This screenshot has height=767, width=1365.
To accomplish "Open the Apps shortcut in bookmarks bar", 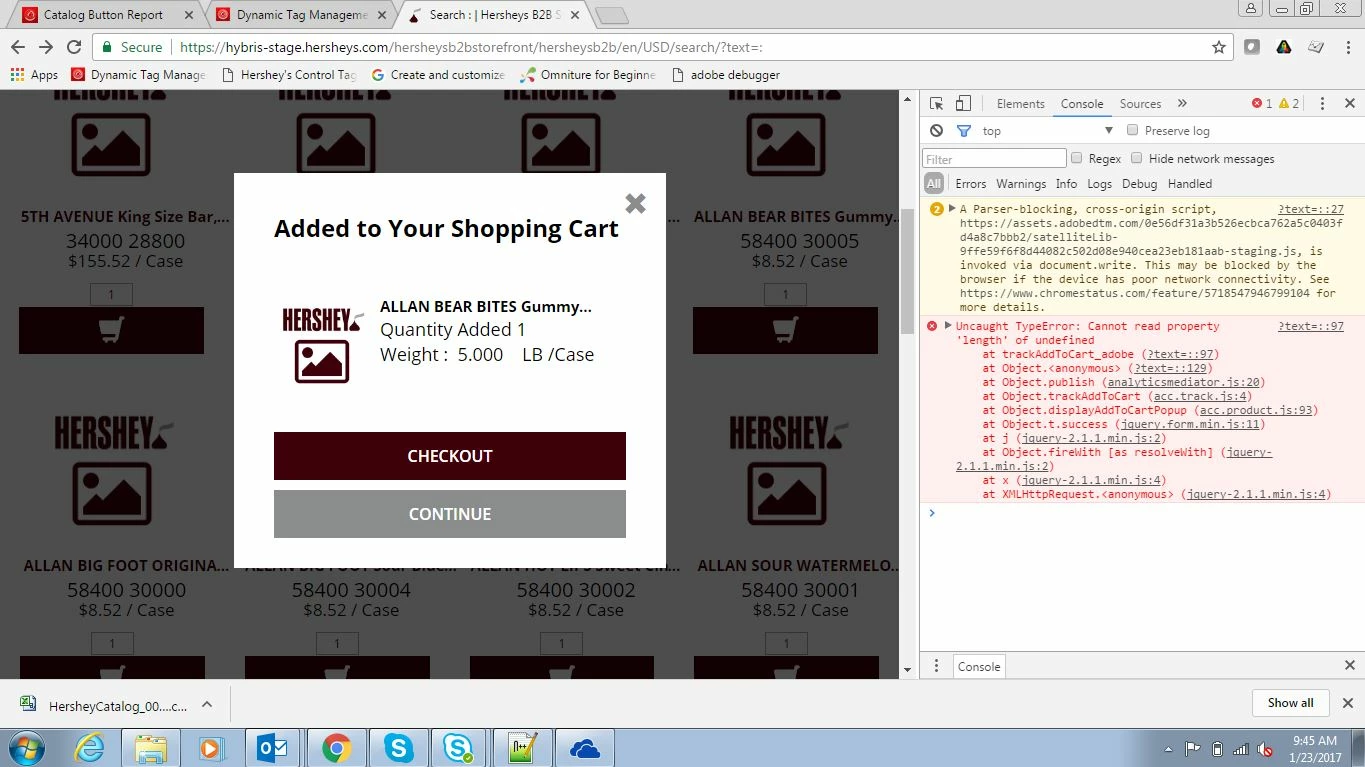I will coord(34,75).
